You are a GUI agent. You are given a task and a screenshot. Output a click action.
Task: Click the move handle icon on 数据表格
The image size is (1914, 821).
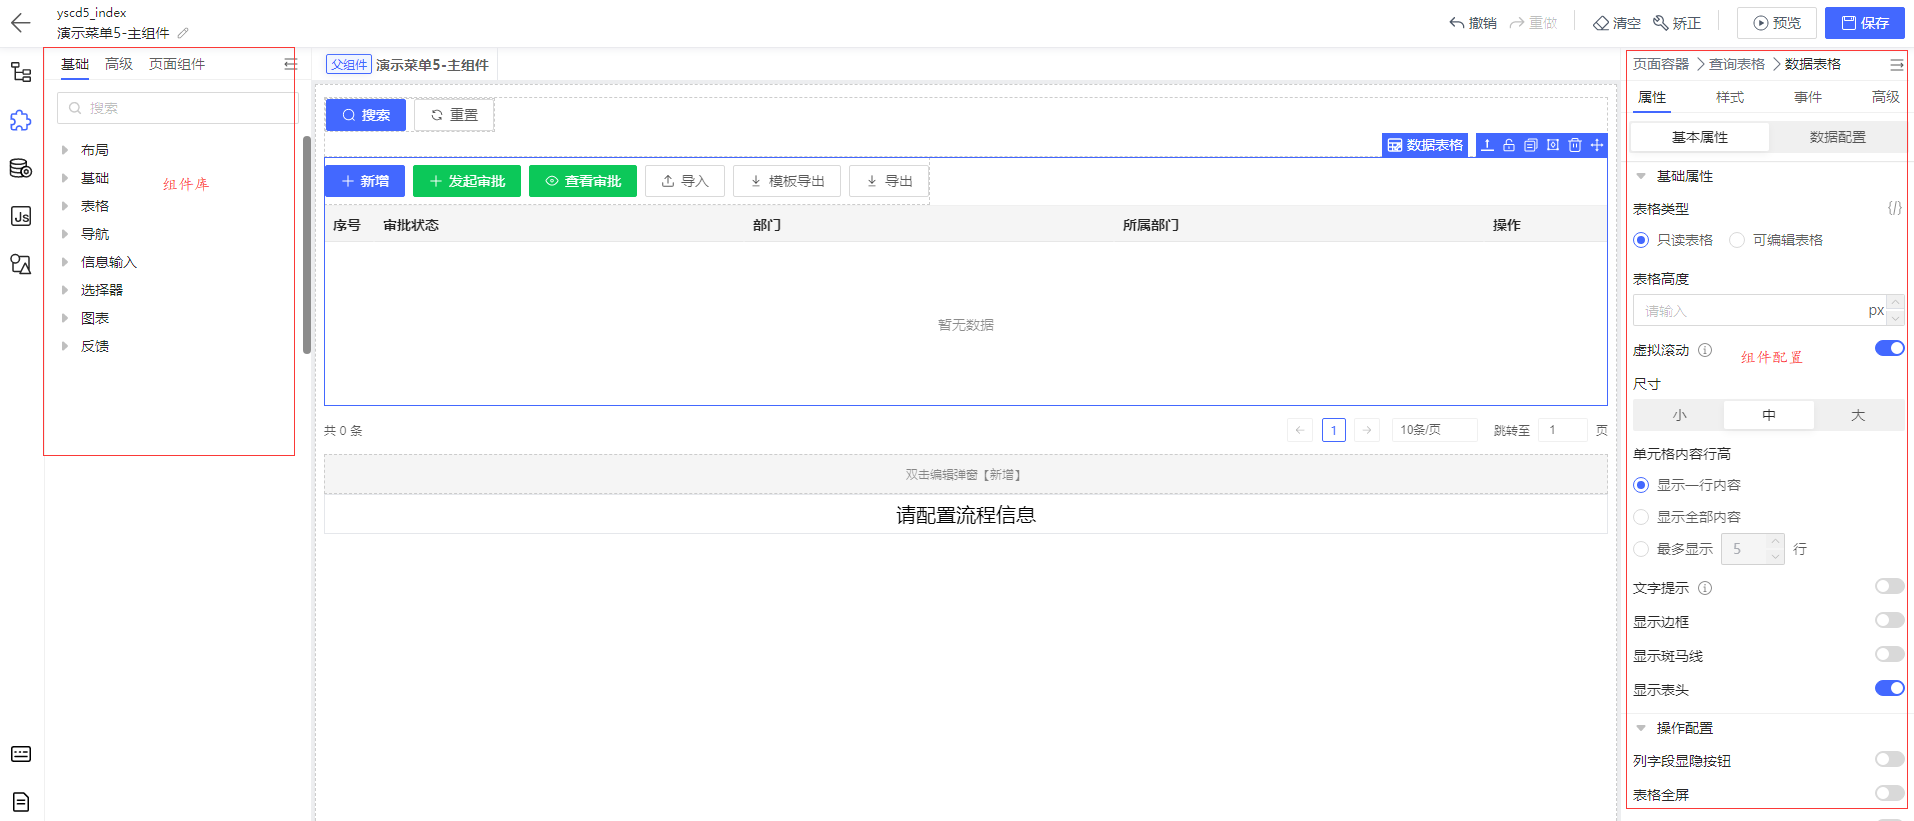click(1597, 145)
